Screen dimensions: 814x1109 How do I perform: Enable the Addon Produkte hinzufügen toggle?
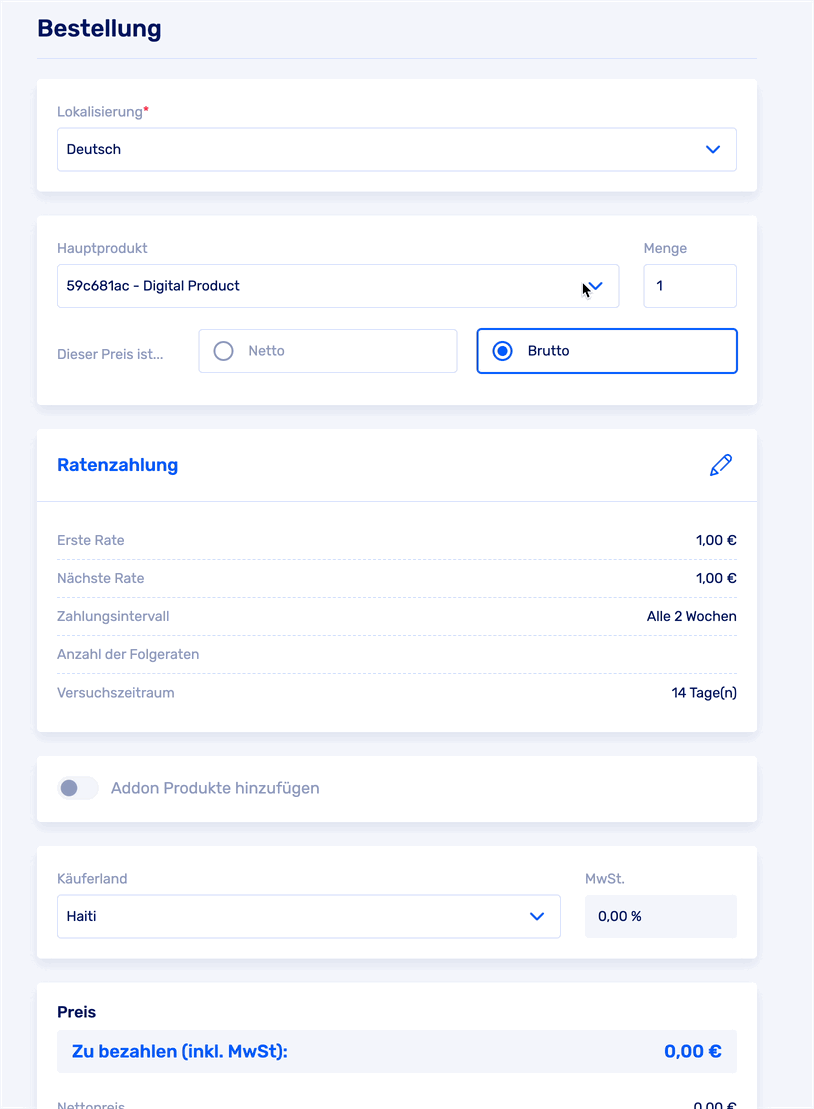pos(78,788)
